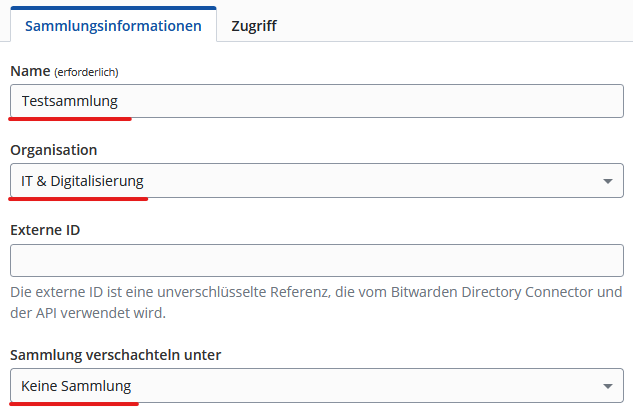Click the Organisation field label
Image resolution: width=633 pixels, height=414 pixels.
pos(54,150)
